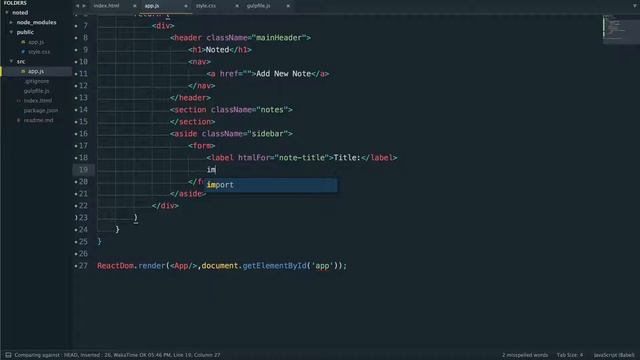
Task: Switch to app.js tab
Action: pyautogui.click(x=152, y=6)
